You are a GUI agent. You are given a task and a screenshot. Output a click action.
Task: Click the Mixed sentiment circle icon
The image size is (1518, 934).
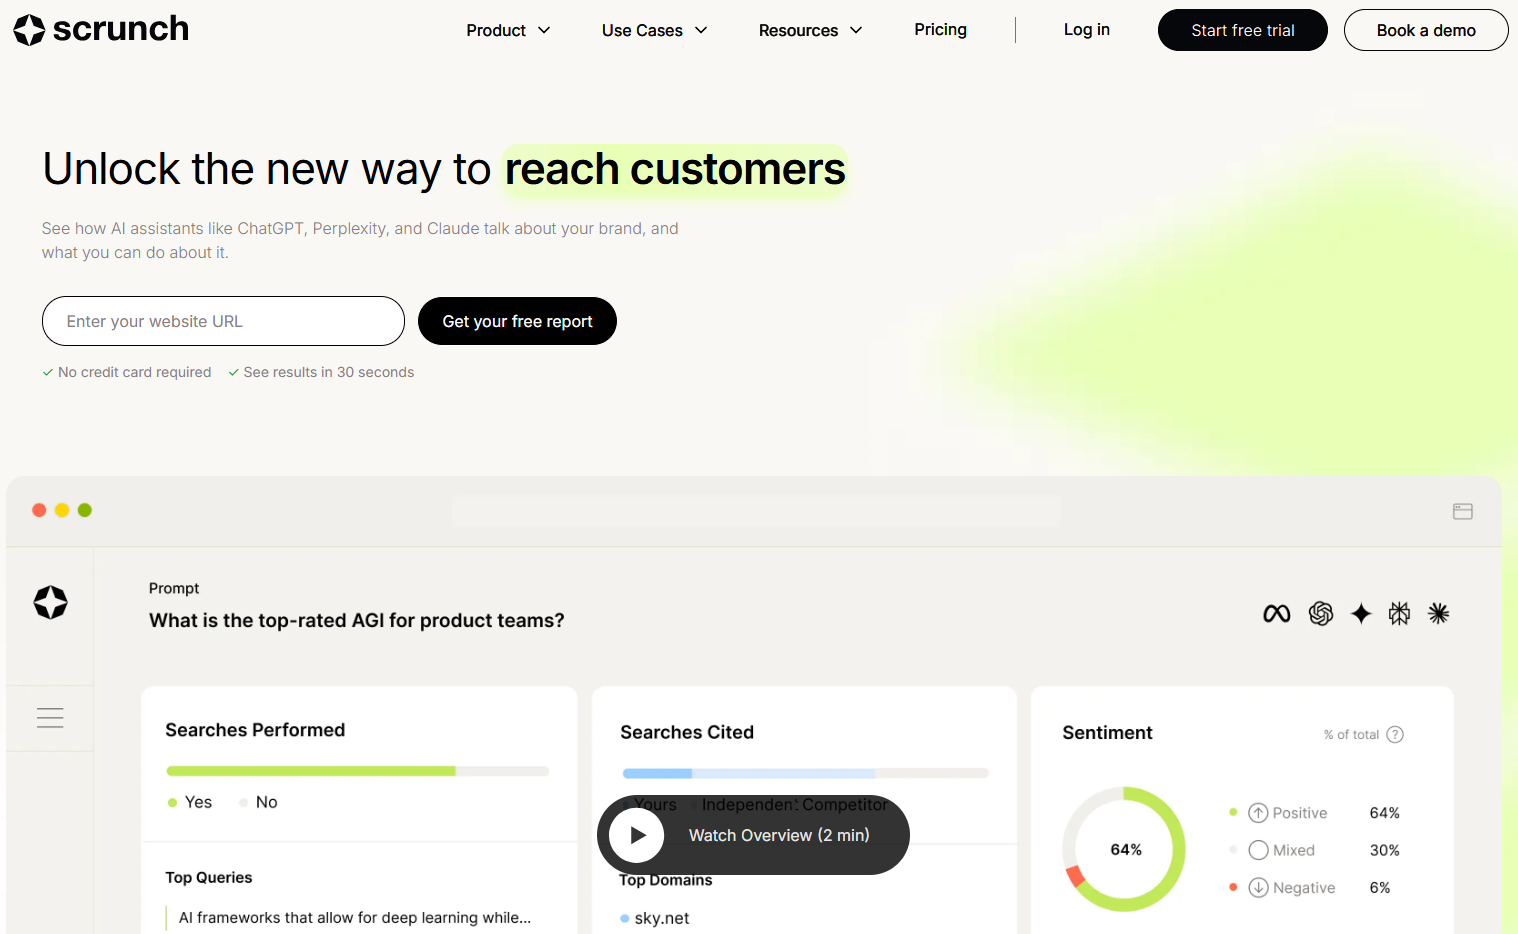pos(1258,850)
